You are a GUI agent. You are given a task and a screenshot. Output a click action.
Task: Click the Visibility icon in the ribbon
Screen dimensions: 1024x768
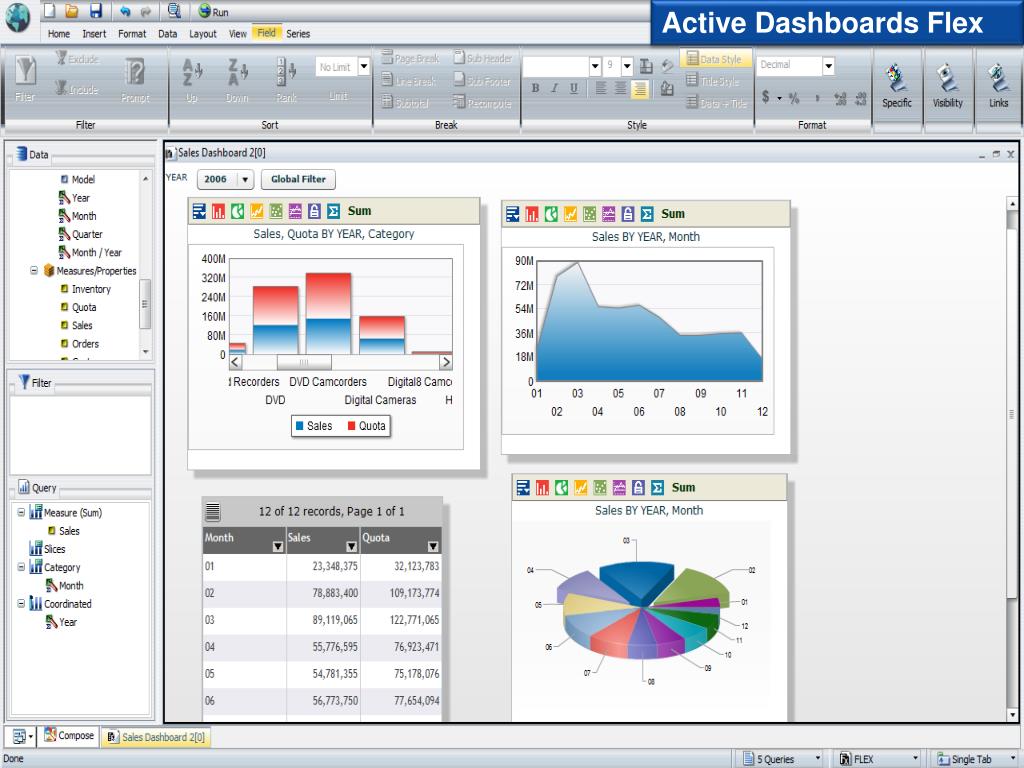947,86
